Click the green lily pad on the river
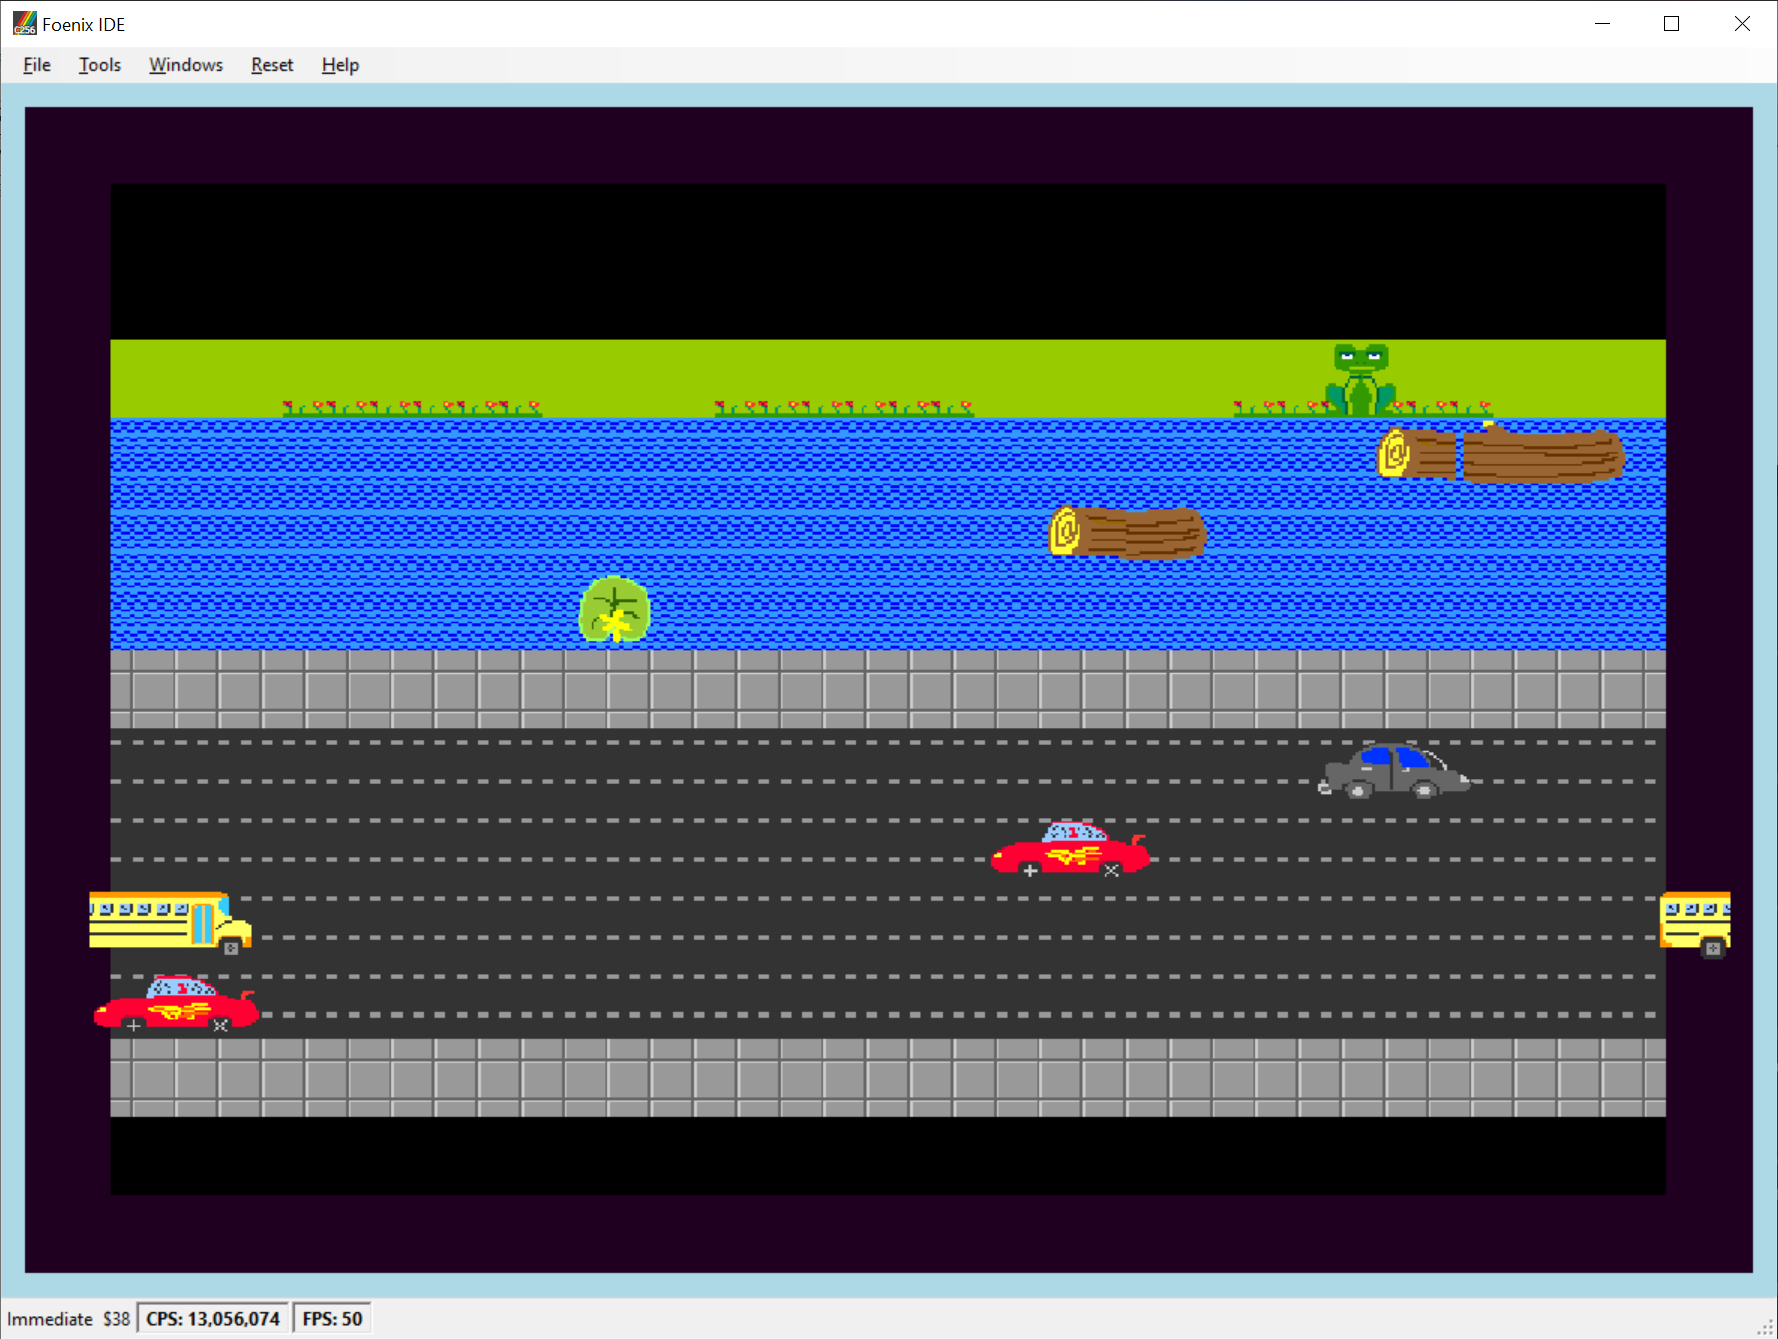 [x=615, y=609]
